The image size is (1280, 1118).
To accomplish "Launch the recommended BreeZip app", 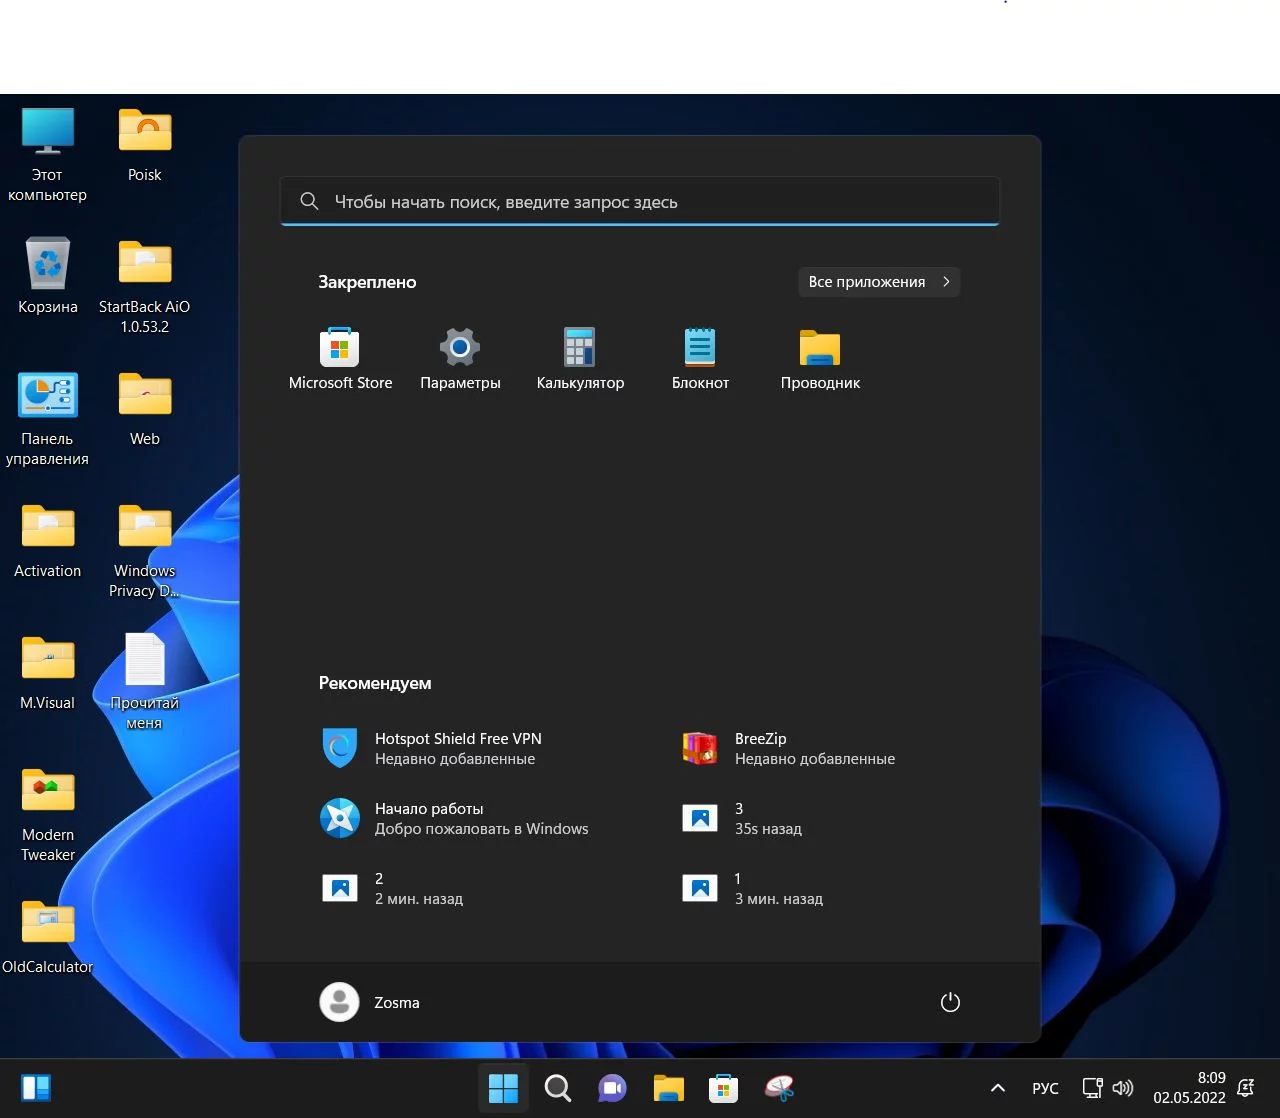I will [x=790, y=748].
